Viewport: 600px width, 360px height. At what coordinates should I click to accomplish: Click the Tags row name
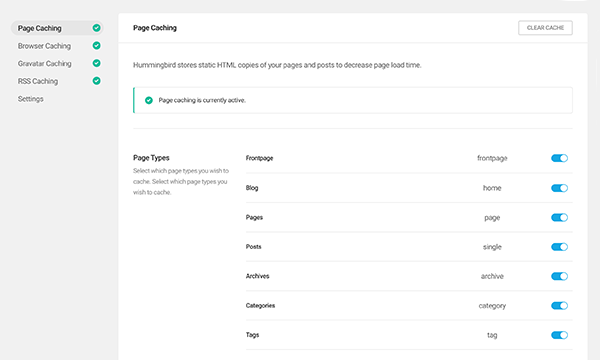coord(252,335)
